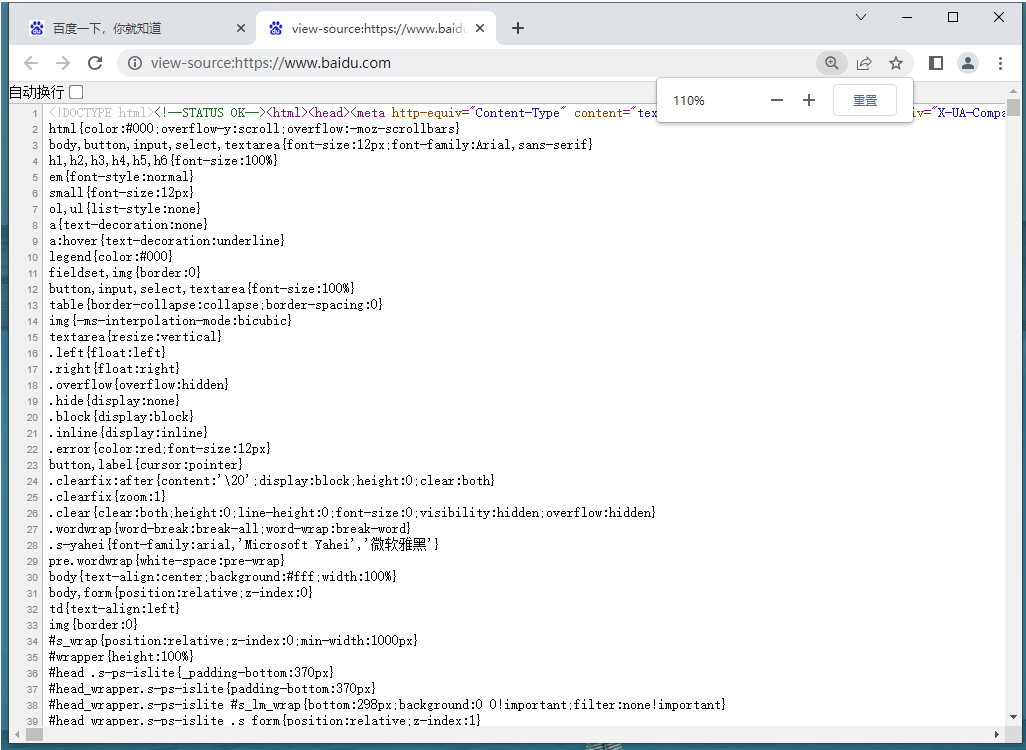Open a new tab with the plus button
Viewport: 1026px width, 750px height.
[518, 28]
